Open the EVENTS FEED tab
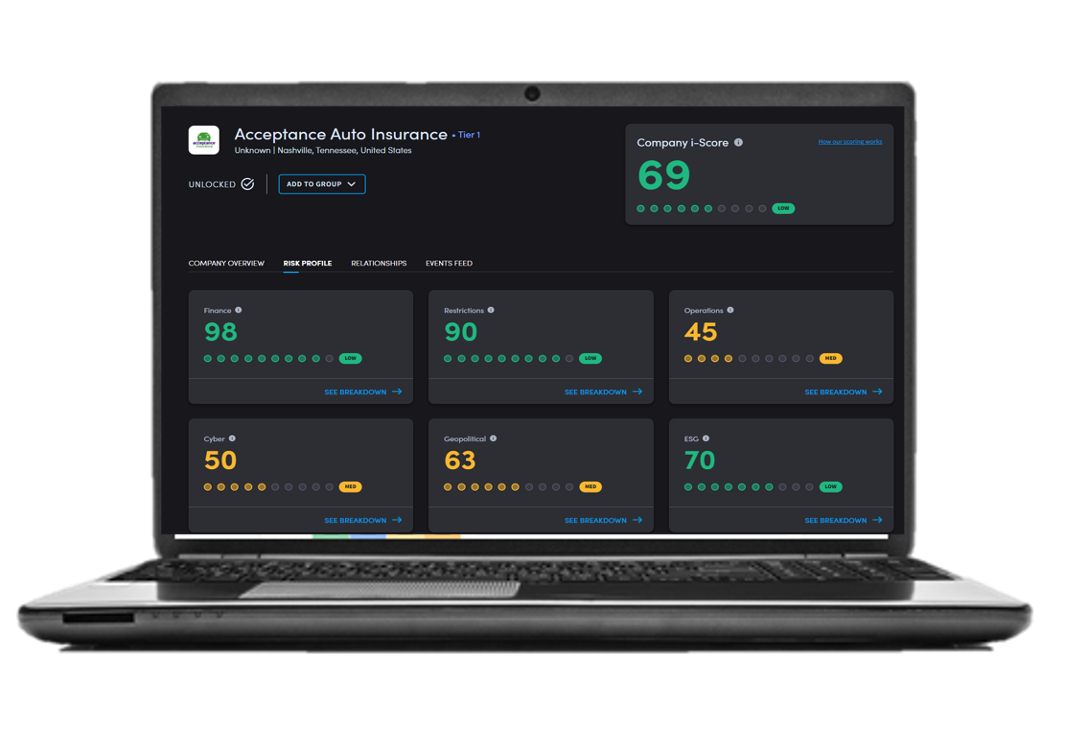The image size is (1067, 742). click(448, 263)
